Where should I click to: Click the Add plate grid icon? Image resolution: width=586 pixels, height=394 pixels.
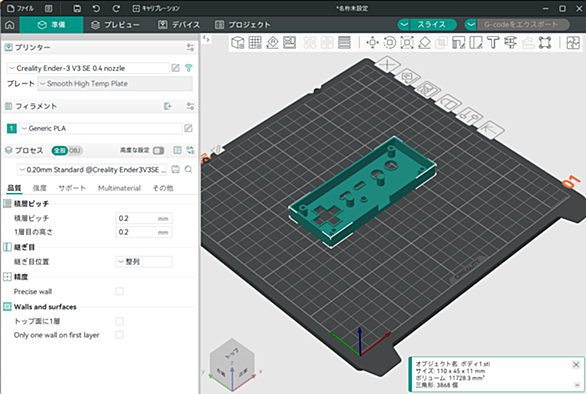(255, 43)
